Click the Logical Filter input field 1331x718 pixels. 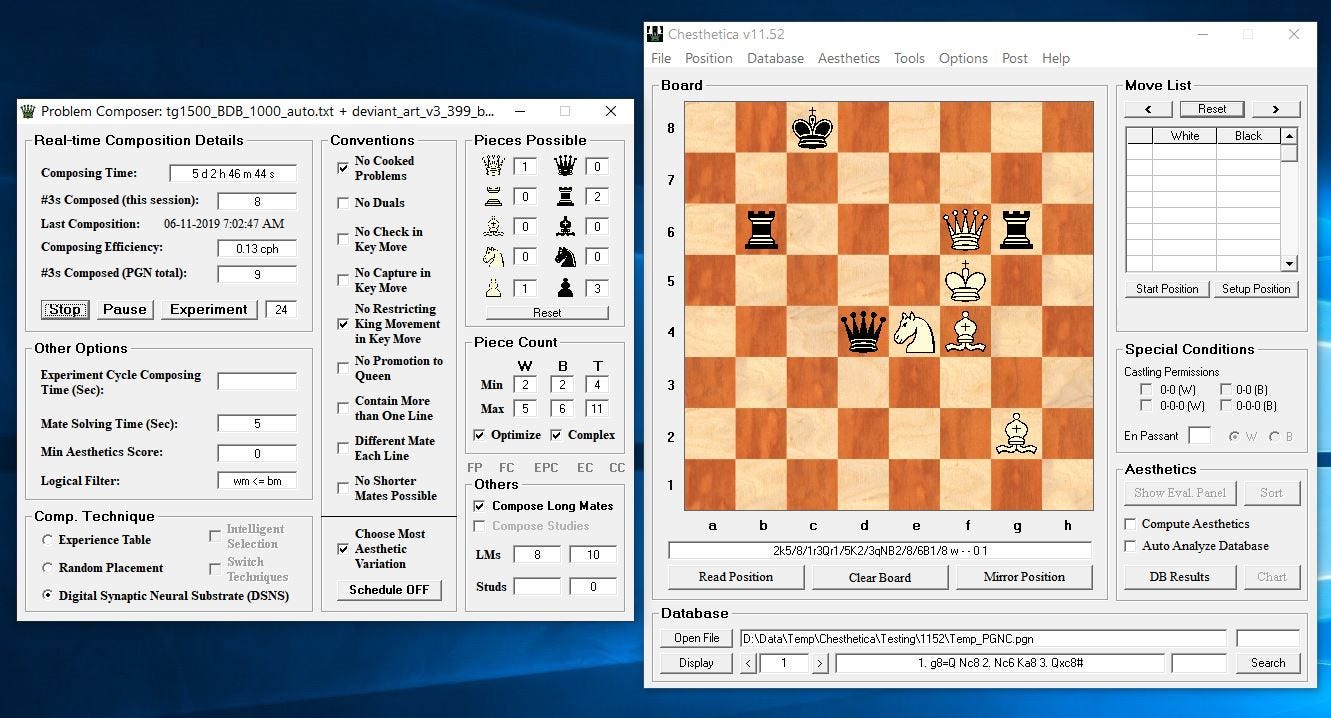pos(257,481)
